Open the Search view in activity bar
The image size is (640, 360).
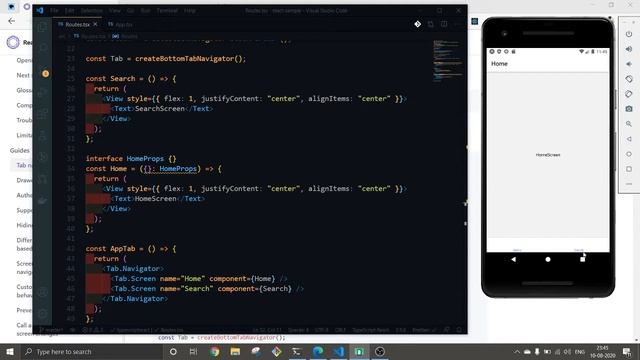pos(42,48)
